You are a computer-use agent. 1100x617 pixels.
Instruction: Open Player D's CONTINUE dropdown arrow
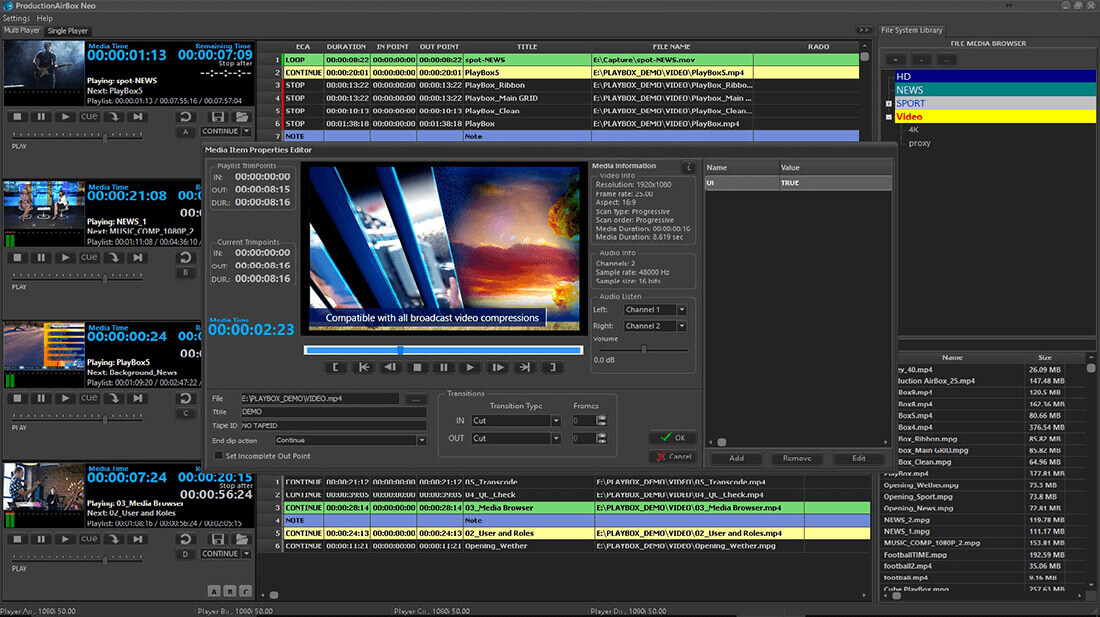(247, 553)
